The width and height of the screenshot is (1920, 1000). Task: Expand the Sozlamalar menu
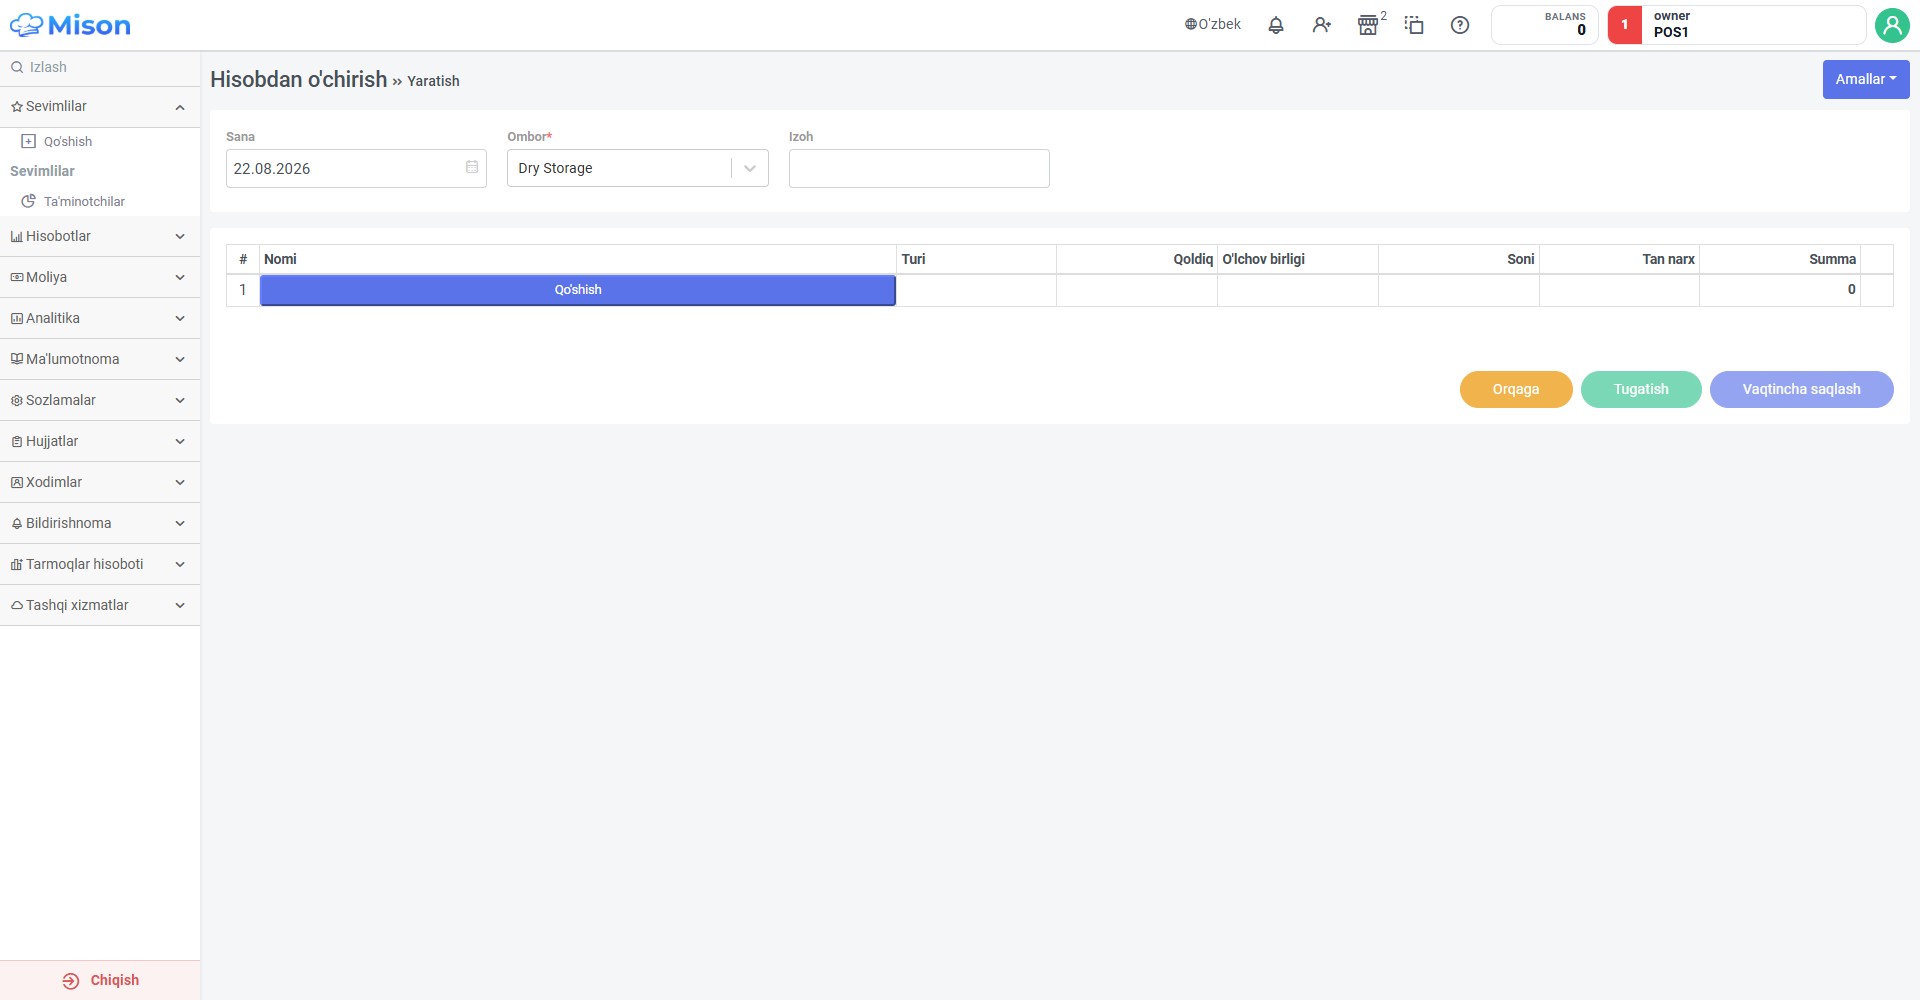click(100, 401)
